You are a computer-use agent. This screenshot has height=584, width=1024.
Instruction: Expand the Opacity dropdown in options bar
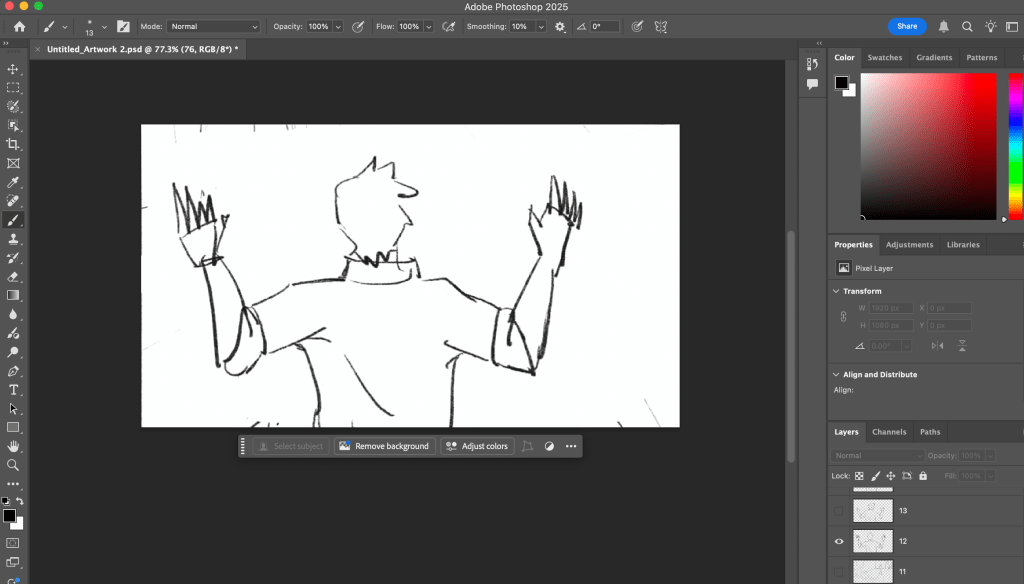pos(337,27)
